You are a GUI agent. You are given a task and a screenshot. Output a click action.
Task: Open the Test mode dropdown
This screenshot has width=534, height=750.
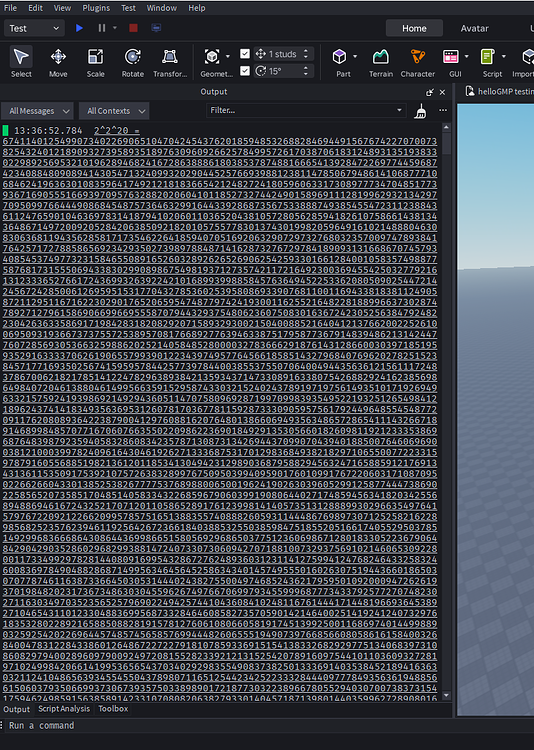(33, 28)
